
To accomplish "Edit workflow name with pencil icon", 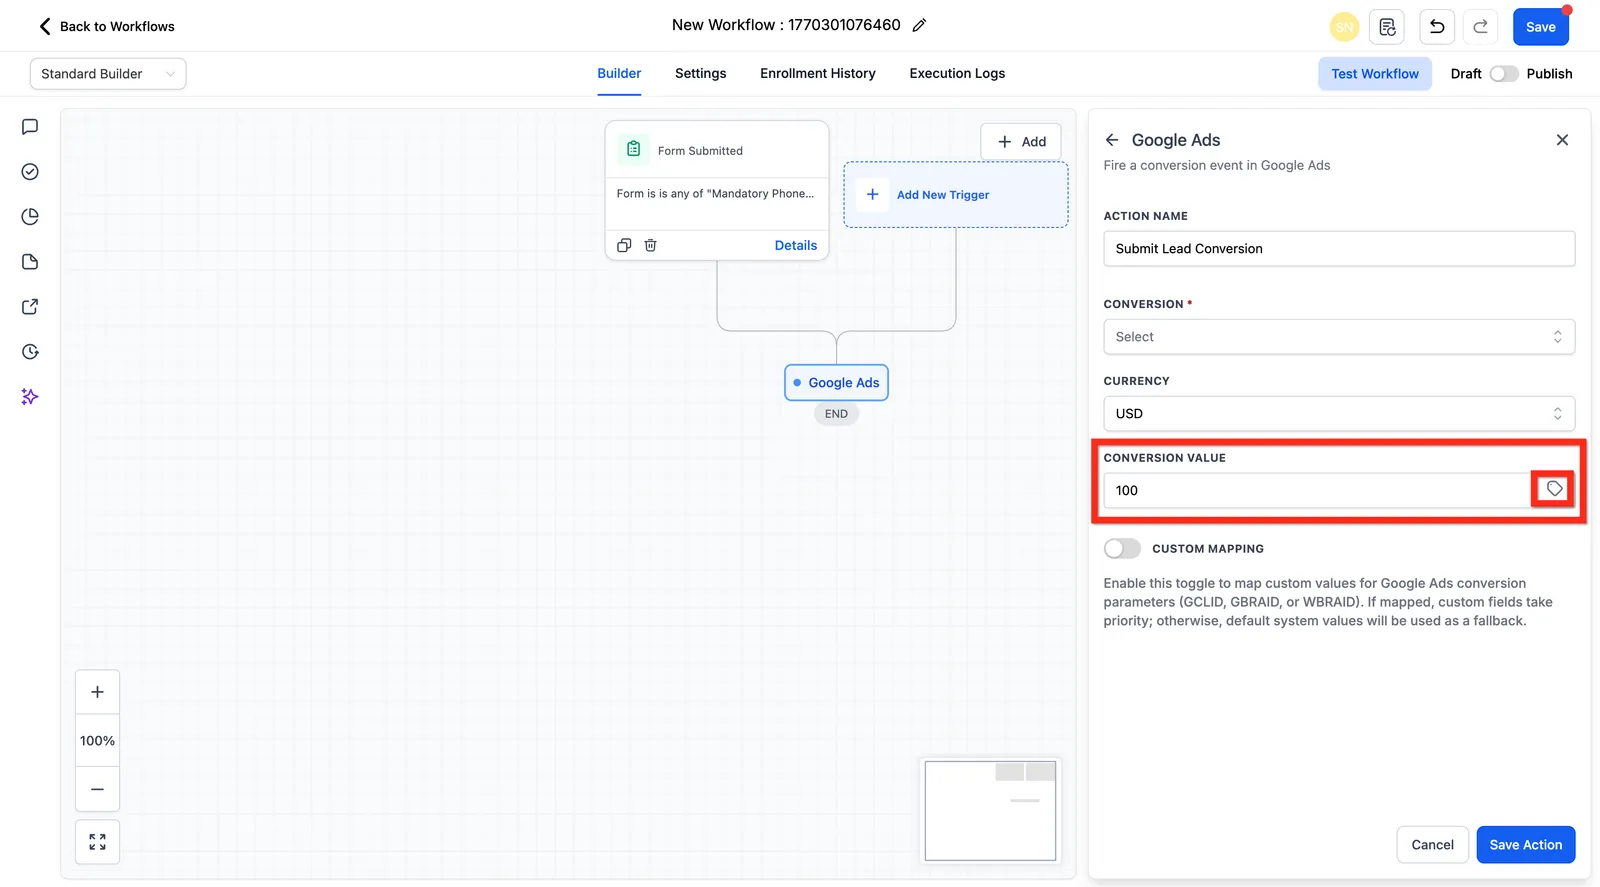I will pos(919,25).
